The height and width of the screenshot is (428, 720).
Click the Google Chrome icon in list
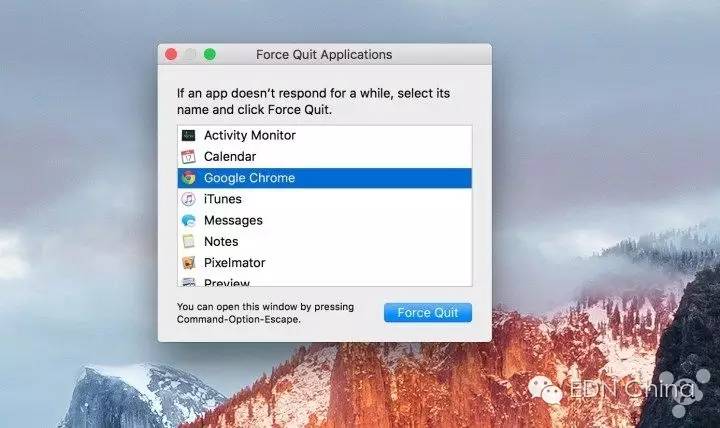tap(188, 178)
